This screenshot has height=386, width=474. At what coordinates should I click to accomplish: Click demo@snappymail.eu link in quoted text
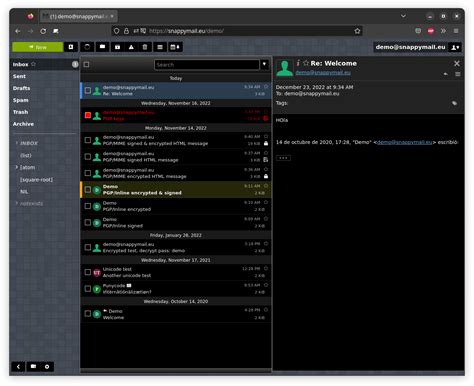click(405, 142)
